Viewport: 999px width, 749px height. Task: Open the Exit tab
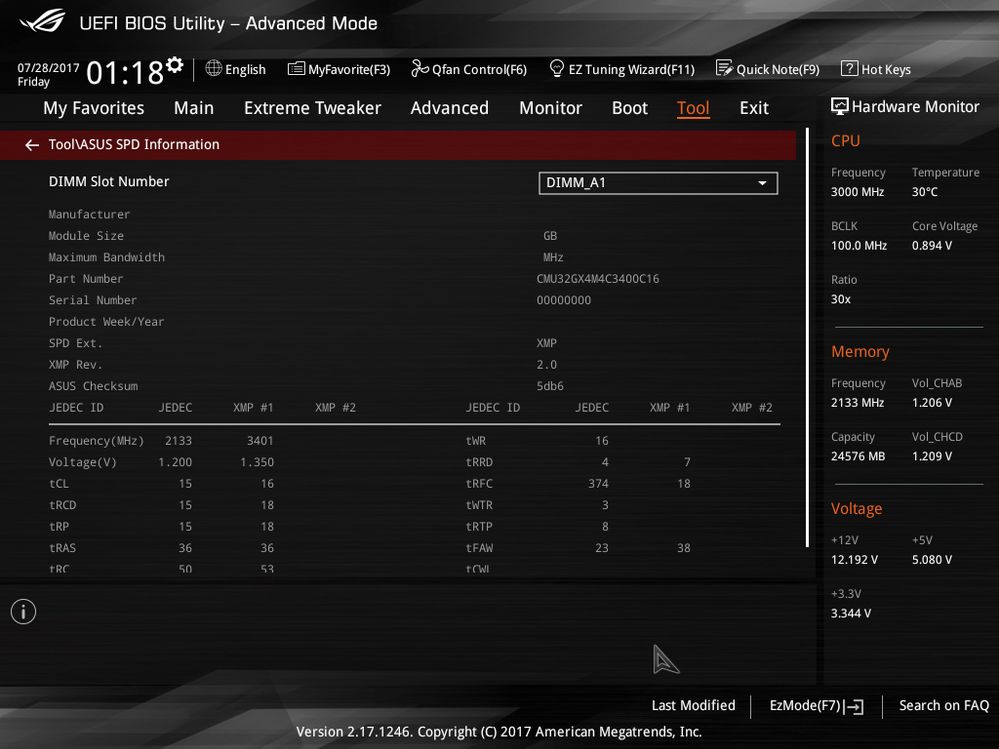click(x=754, y=108)
